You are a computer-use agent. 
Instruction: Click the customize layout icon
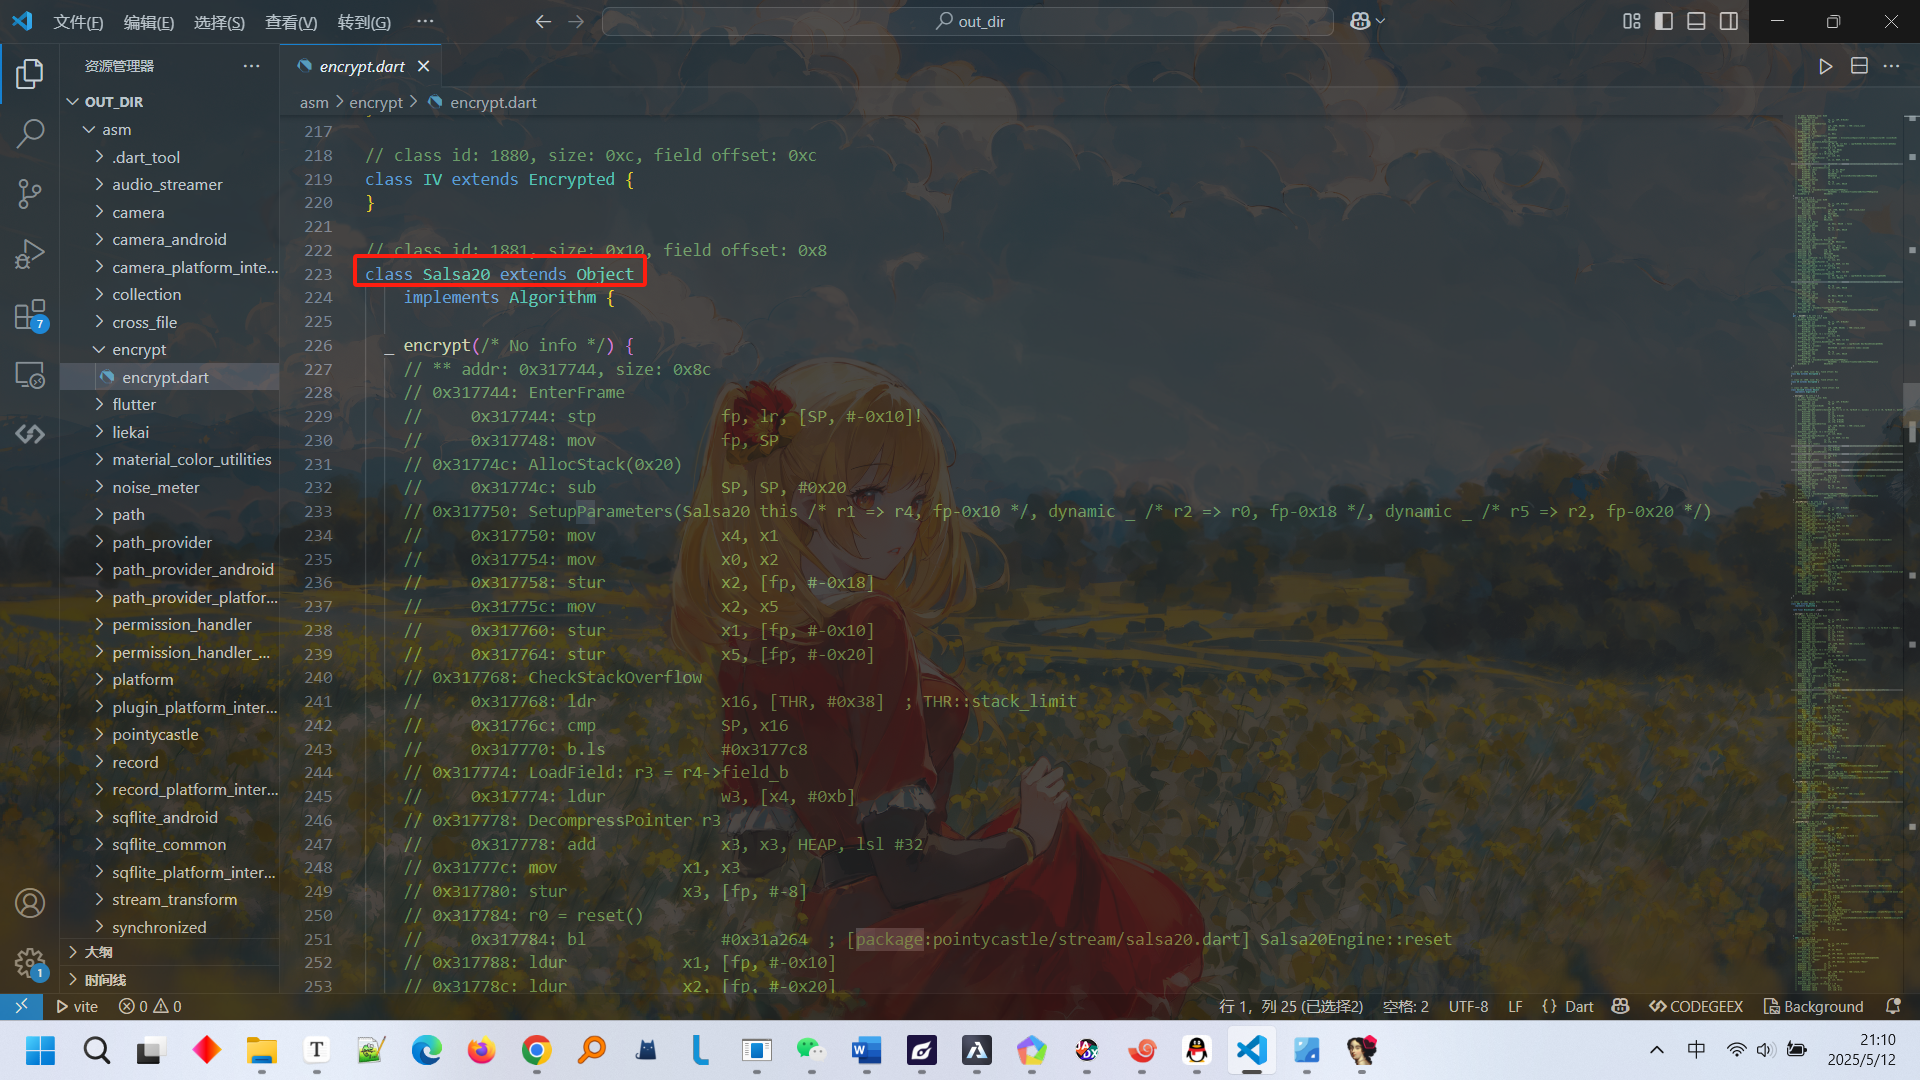pos(1632,21)
